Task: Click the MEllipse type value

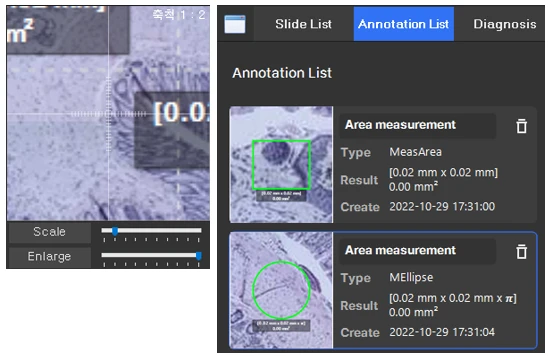Action: 411,277
